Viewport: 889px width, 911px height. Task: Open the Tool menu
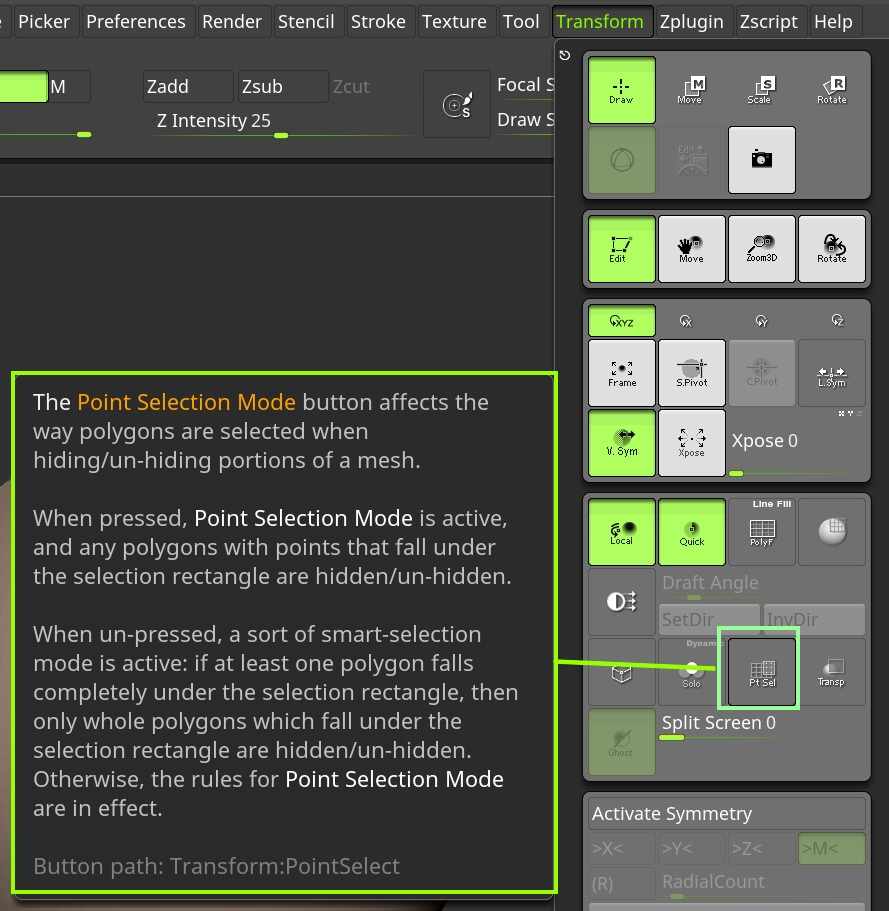pos(521,21)
